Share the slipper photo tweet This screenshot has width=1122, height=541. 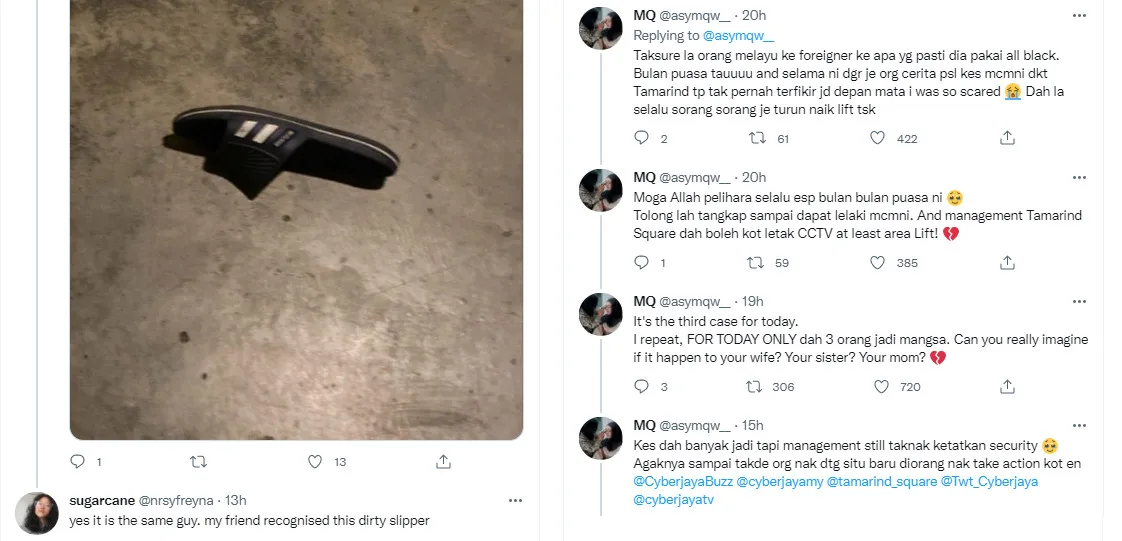[443, 462]
